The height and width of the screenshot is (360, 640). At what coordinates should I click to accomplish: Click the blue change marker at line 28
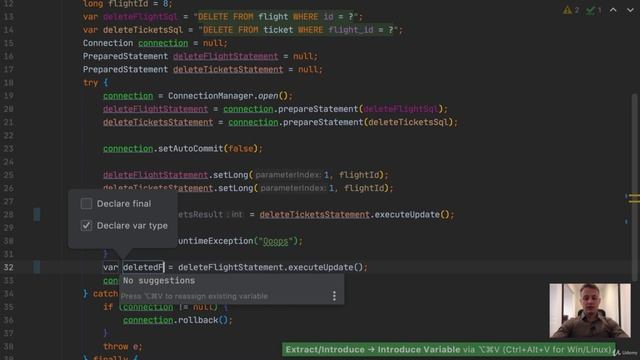click(x=37, y=214)
